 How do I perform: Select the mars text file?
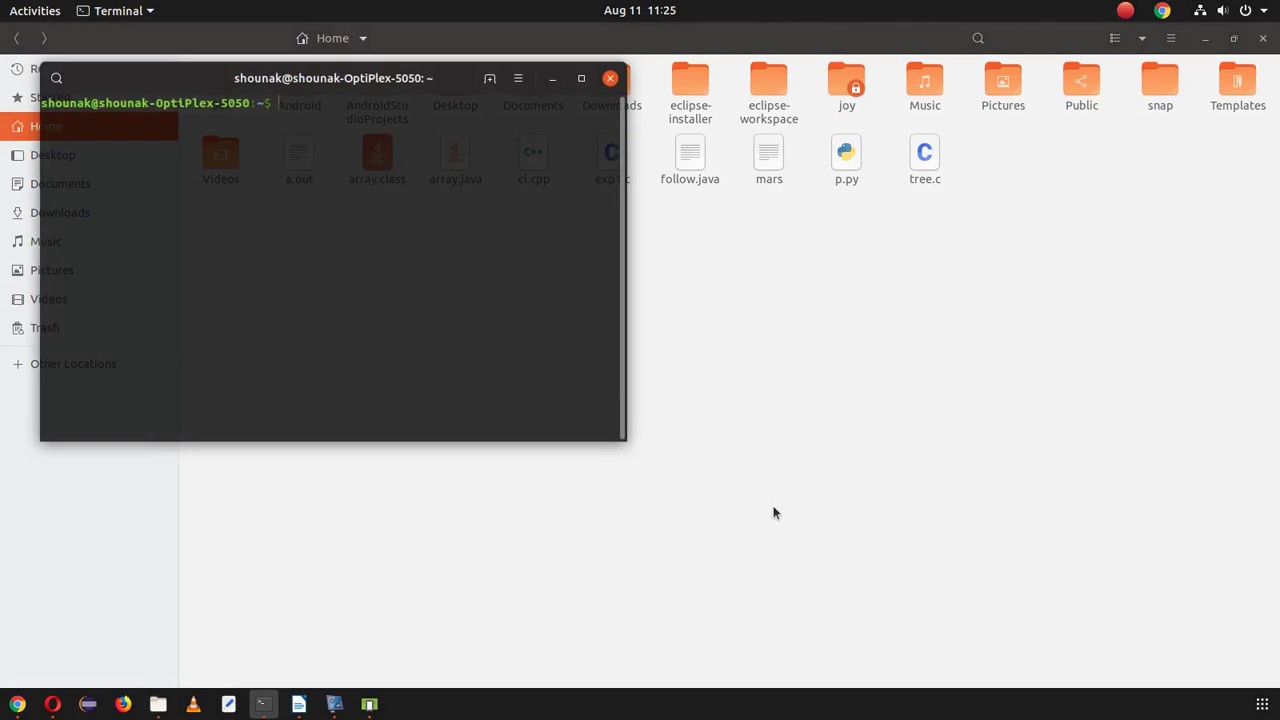769,161
